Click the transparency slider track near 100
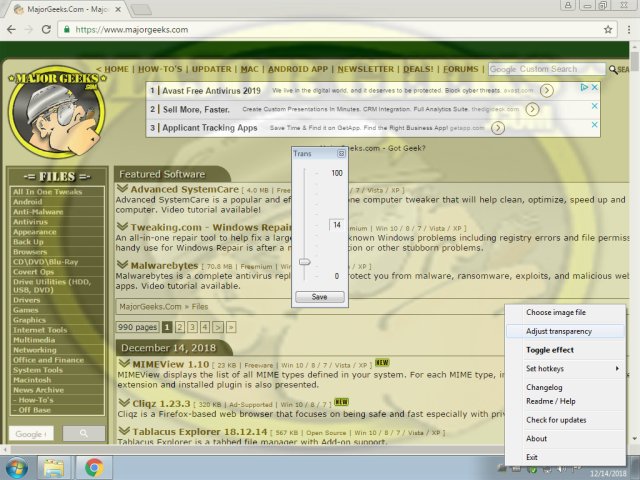The width and height of the screenshot is (640, 480). tap(304, 173)
